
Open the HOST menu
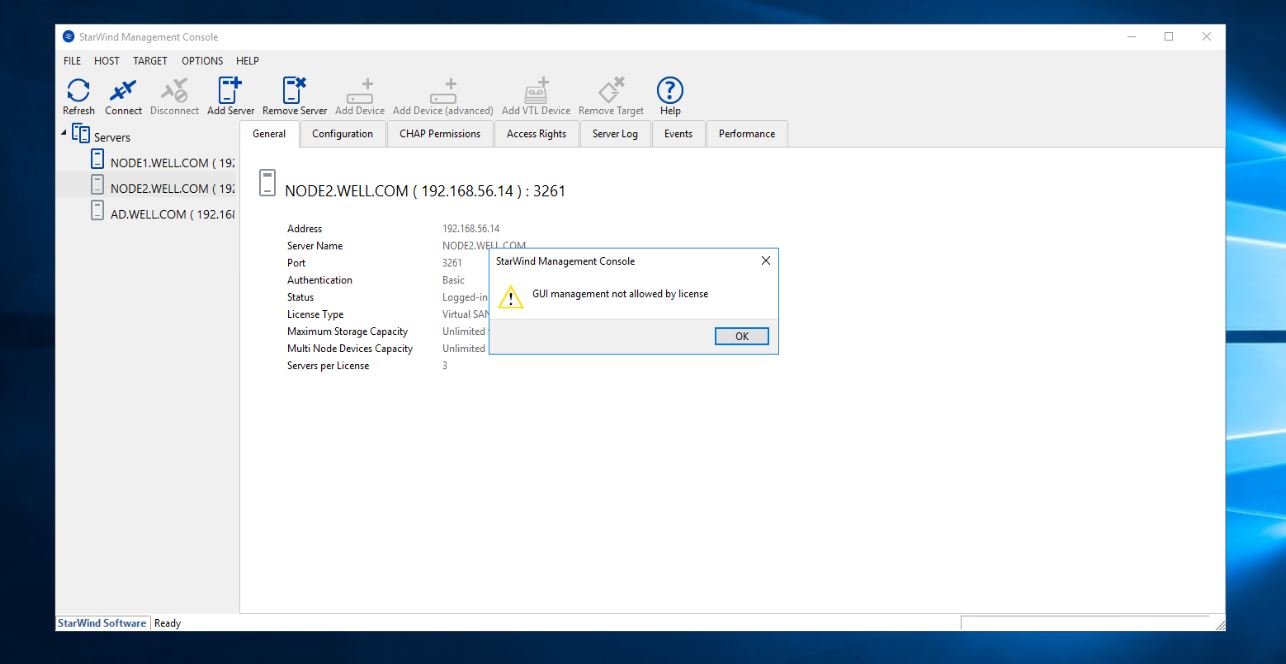107,61
